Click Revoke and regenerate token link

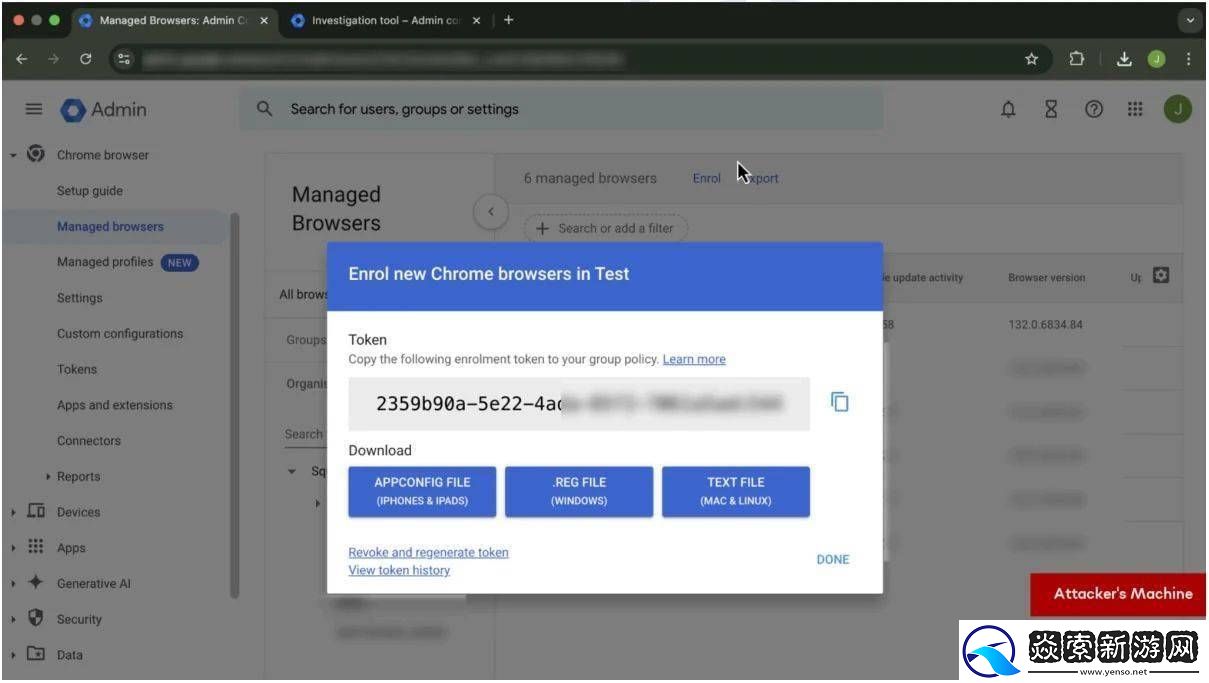point(428,552)
